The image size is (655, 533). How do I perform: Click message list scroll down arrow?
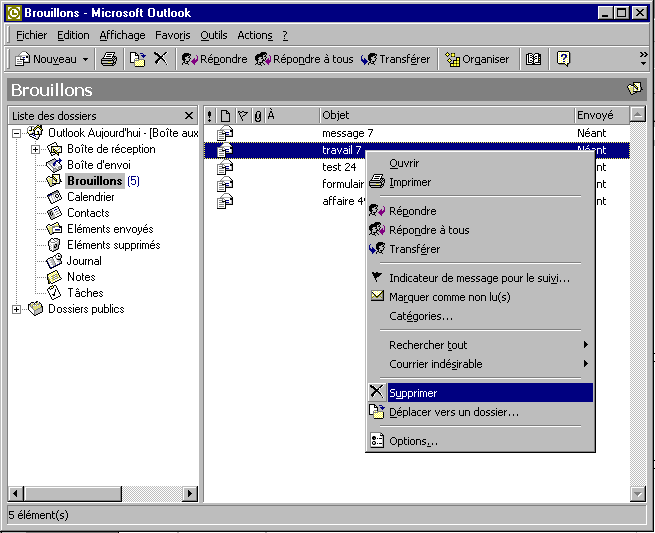tap(637, 494)
